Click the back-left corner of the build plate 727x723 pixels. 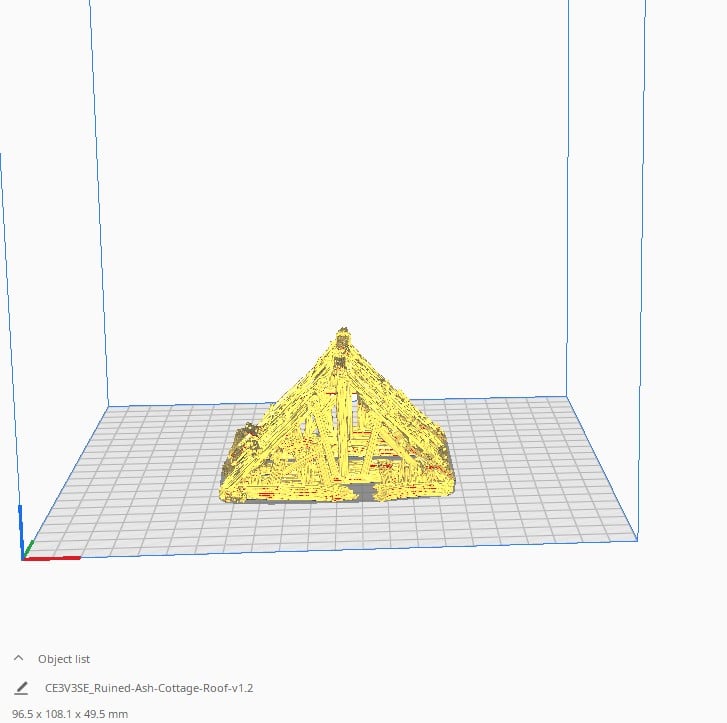point(109,407)
